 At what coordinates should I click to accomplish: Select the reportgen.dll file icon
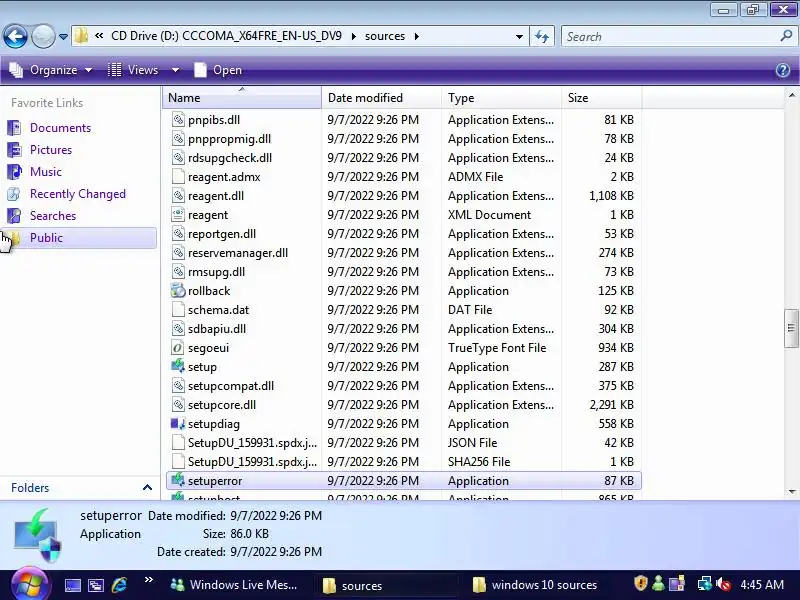tap(178, 234)
